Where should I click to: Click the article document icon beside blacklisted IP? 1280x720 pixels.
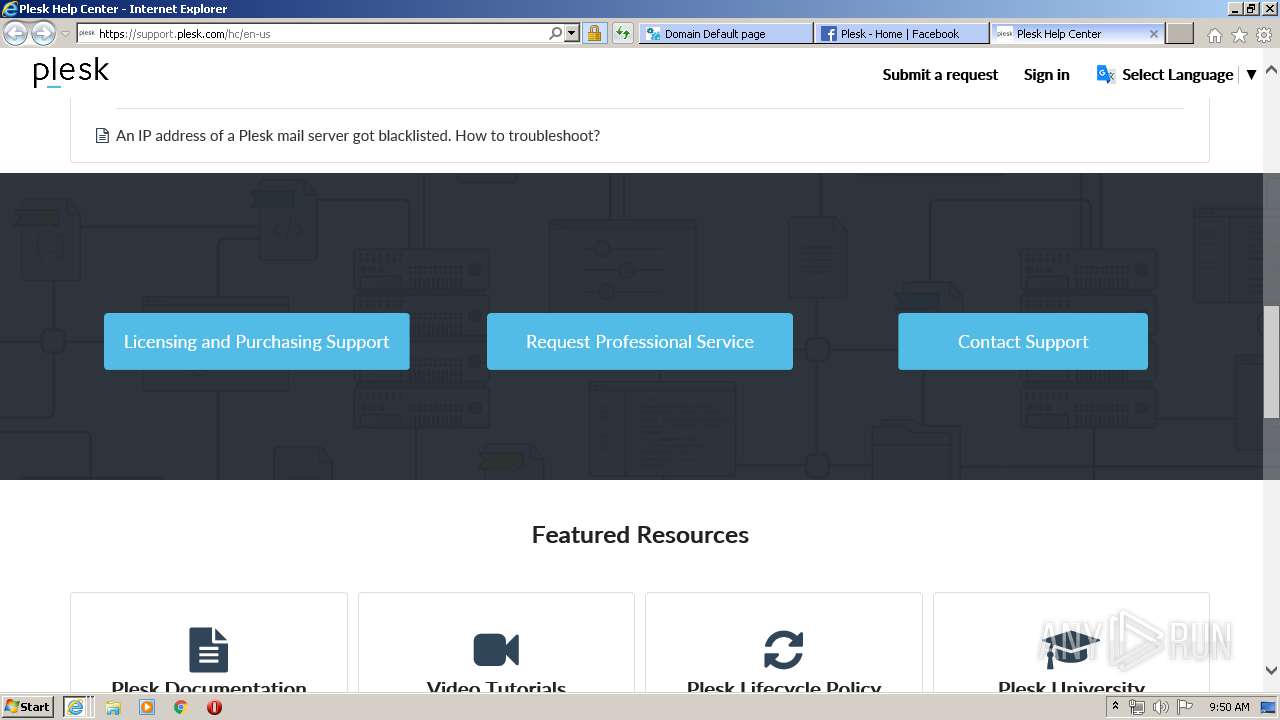point(102,136)
